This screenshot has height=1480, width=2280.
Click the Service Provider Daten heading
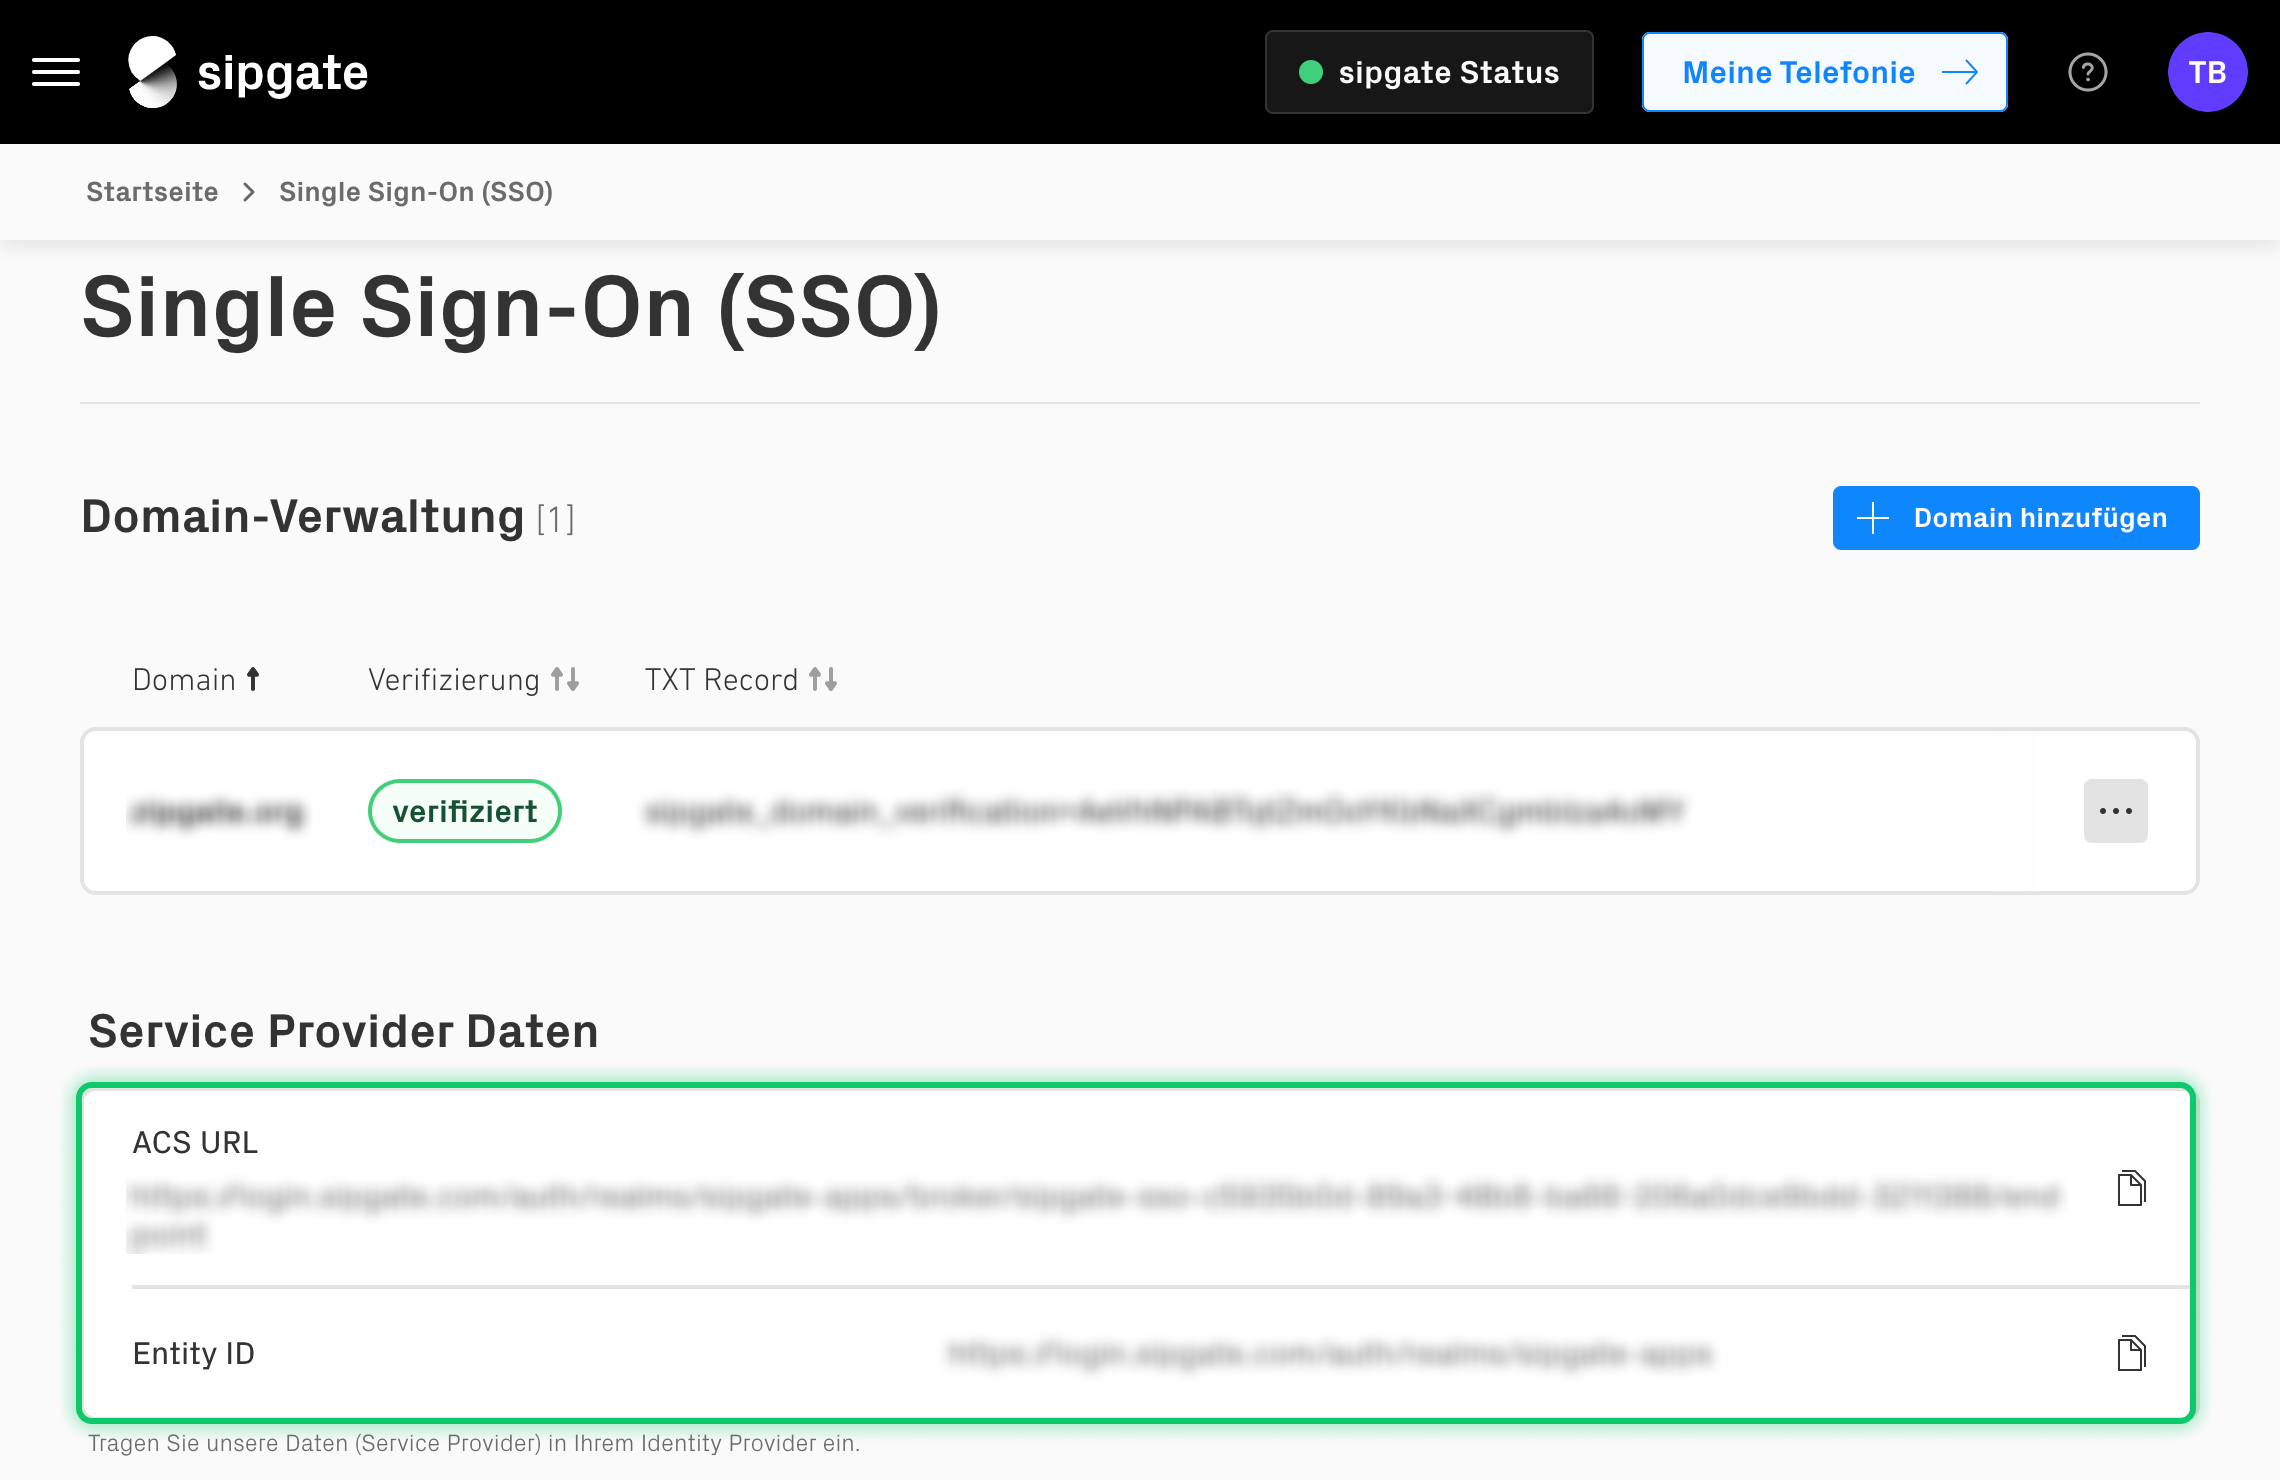343,1031
